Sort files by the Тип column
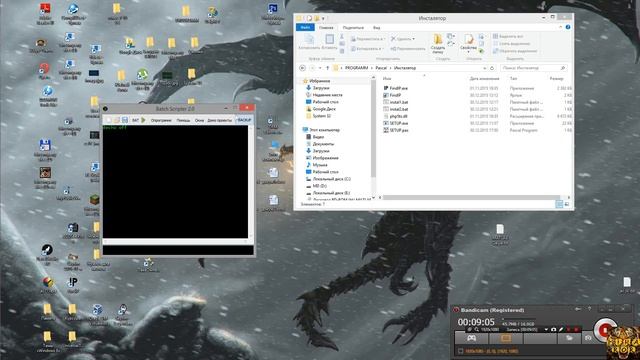Screen dimensions: 640x360 pos(513,78)
